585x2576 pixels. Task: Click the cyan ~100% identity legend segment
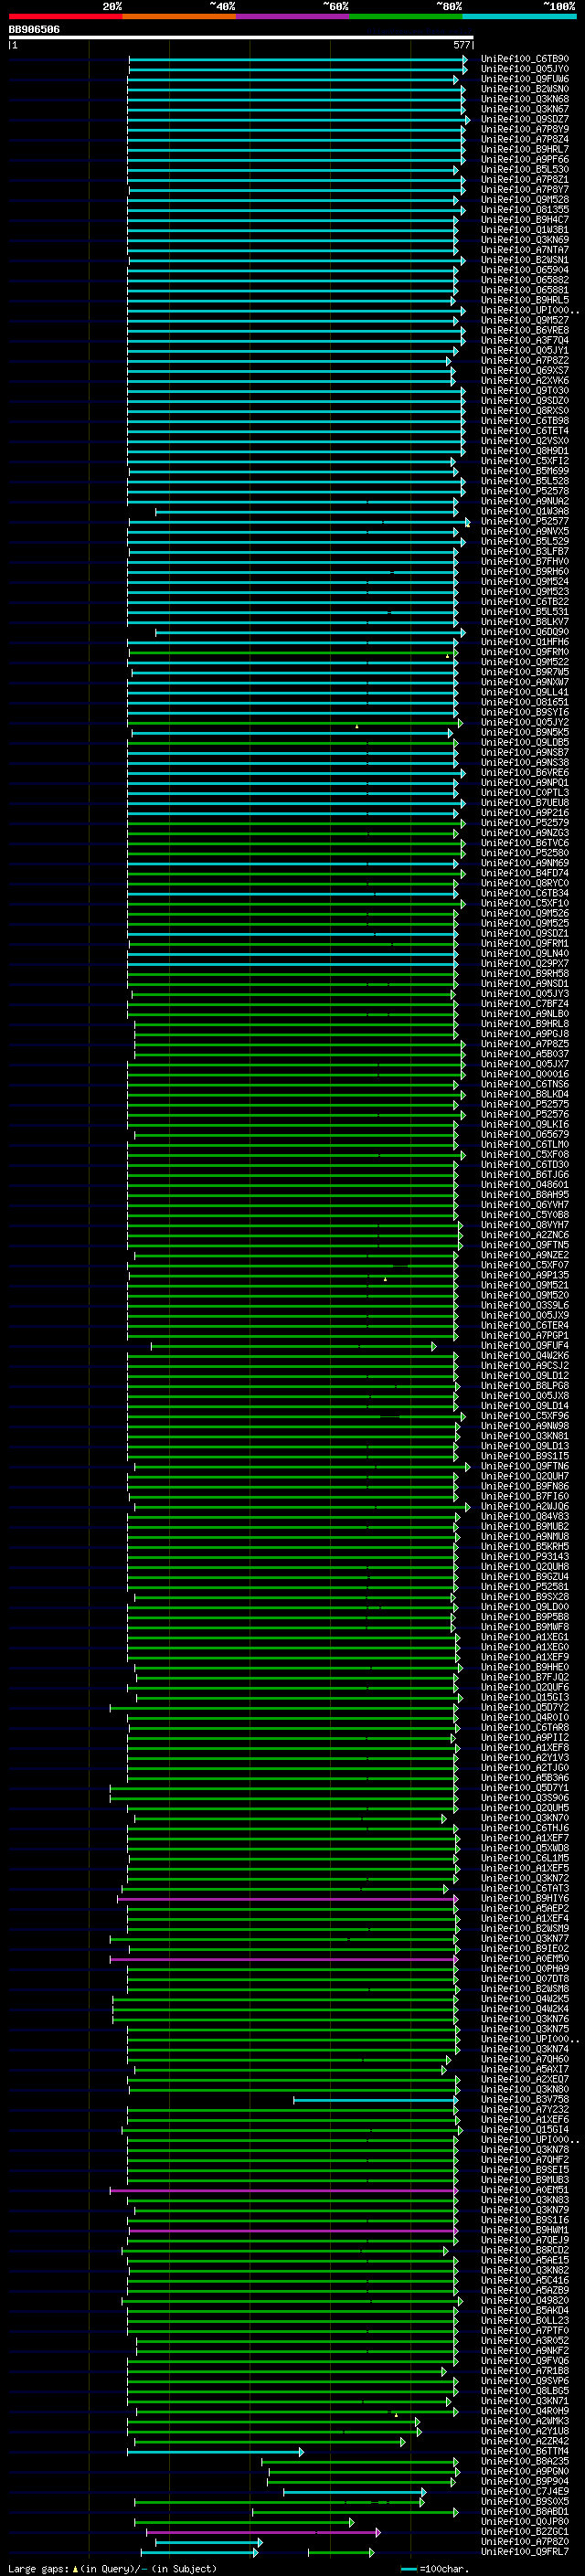[520, 16]
